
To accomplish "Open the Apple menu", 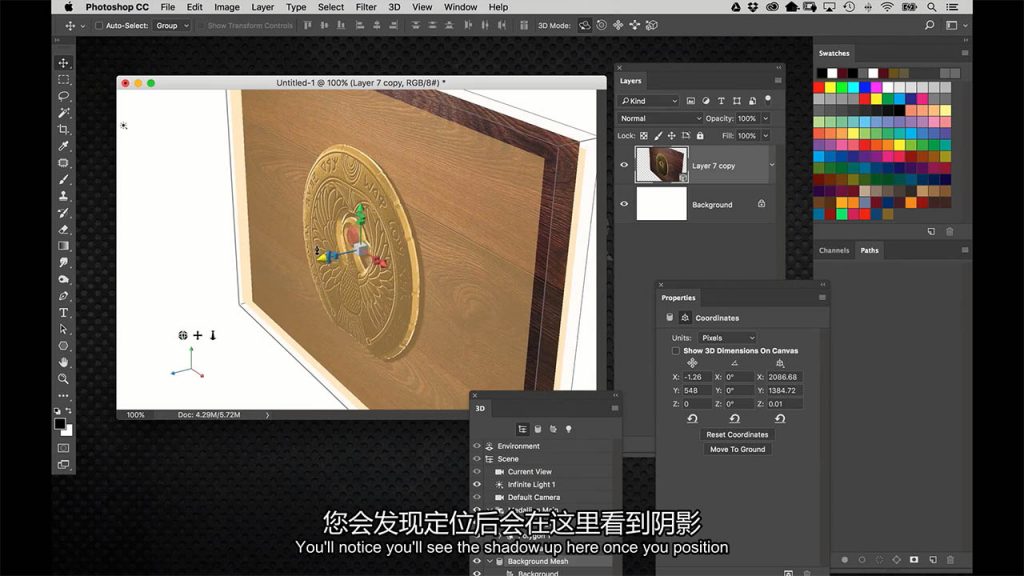I will tap(69, 7).
